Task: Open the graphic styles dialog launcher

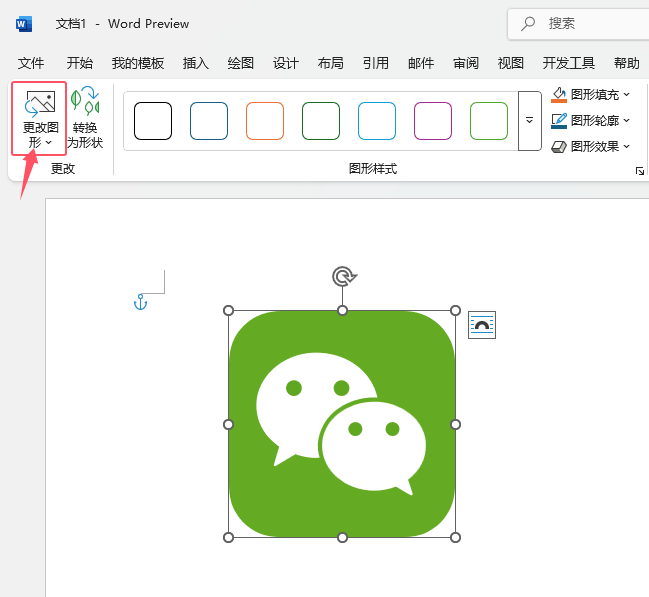Action: (x=640, y=171)
